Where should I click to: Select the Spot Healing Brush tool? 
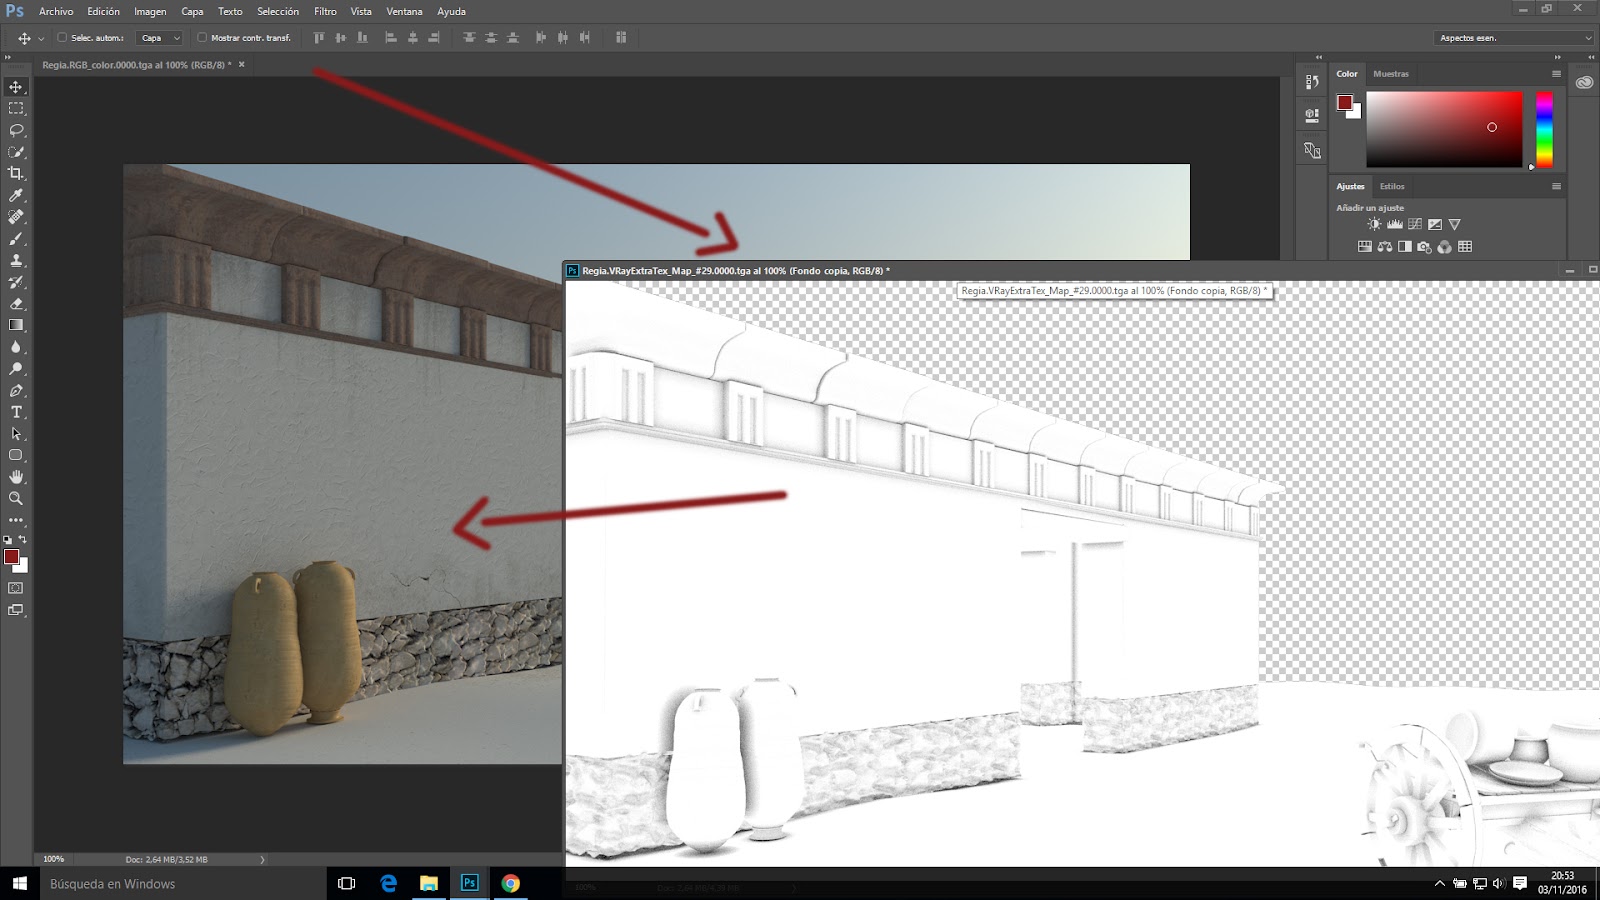[16, 217]
